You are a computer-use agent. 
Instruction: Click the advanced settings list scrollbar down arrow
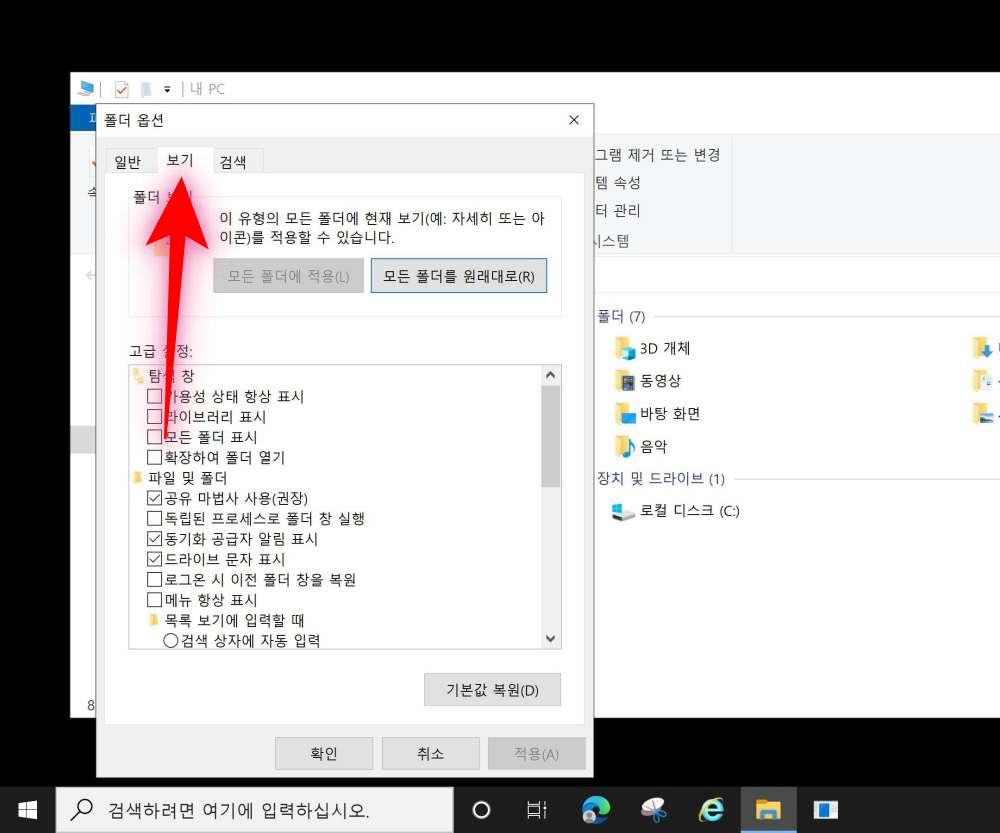550,639
